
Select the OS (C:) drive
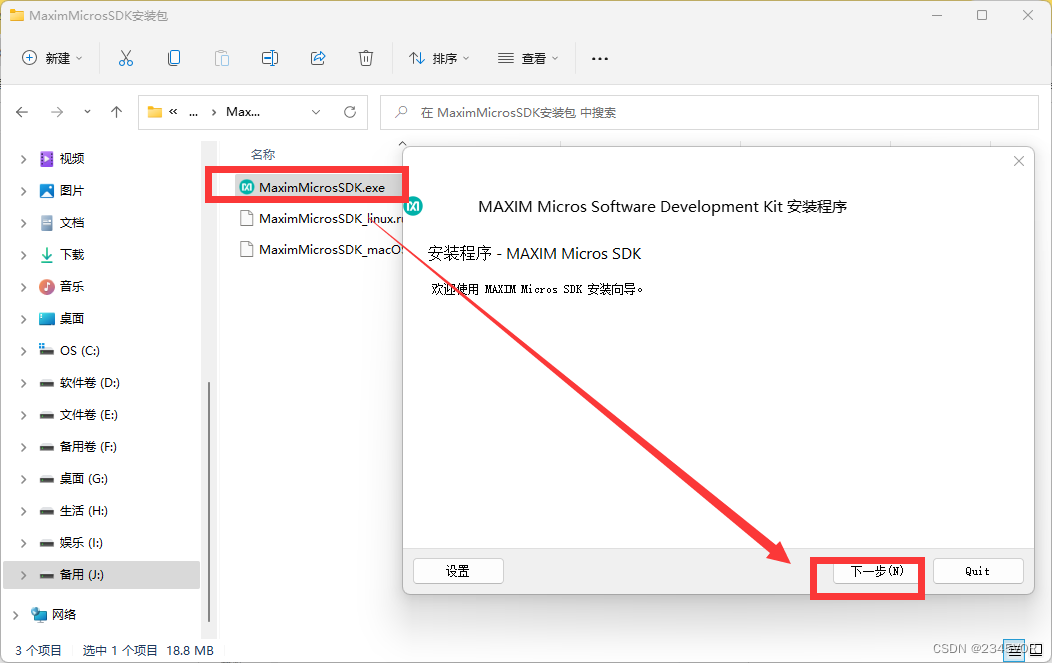coord(79,350)
